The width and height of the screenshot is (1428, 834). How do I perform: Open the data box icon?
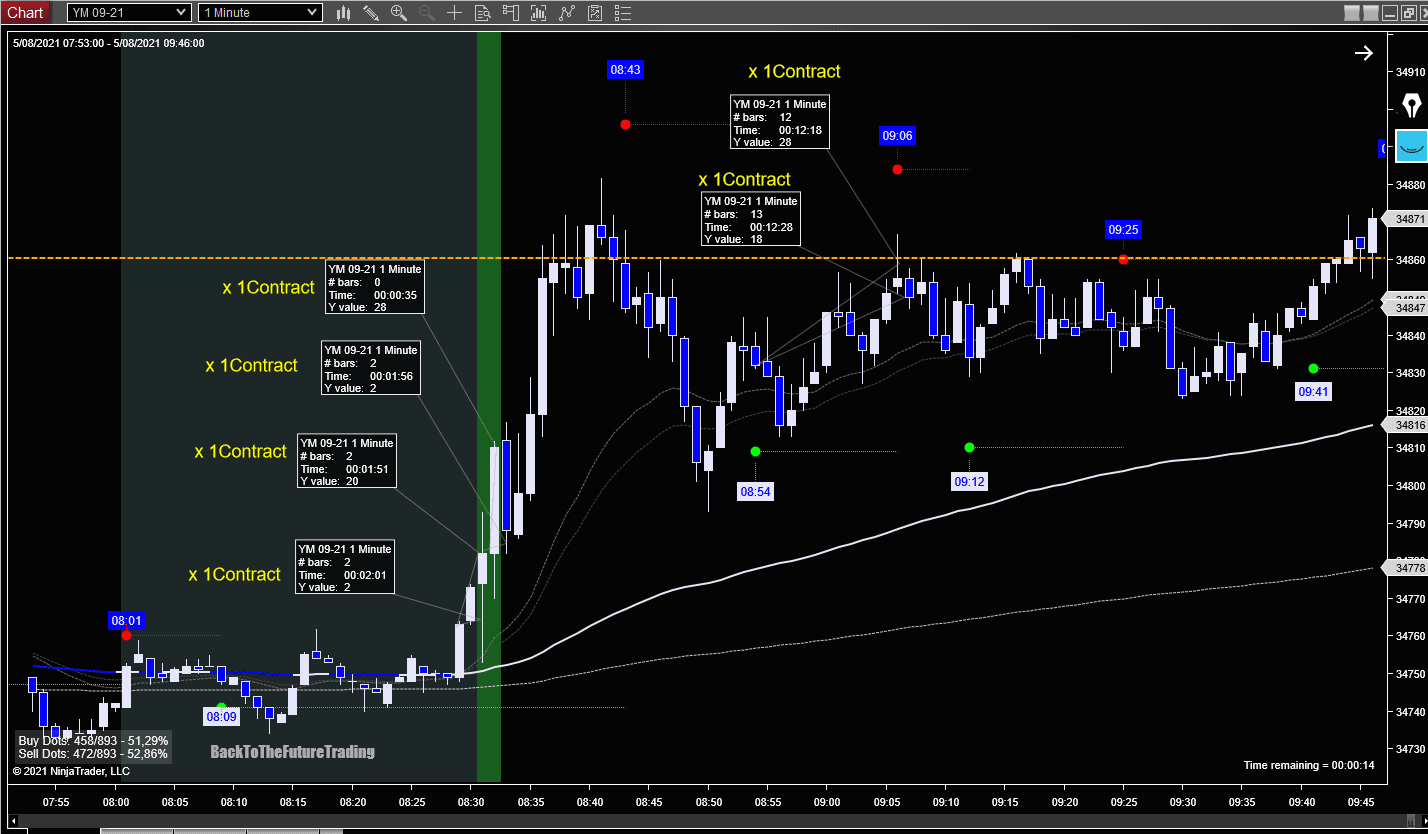click(x=483, y=13)
